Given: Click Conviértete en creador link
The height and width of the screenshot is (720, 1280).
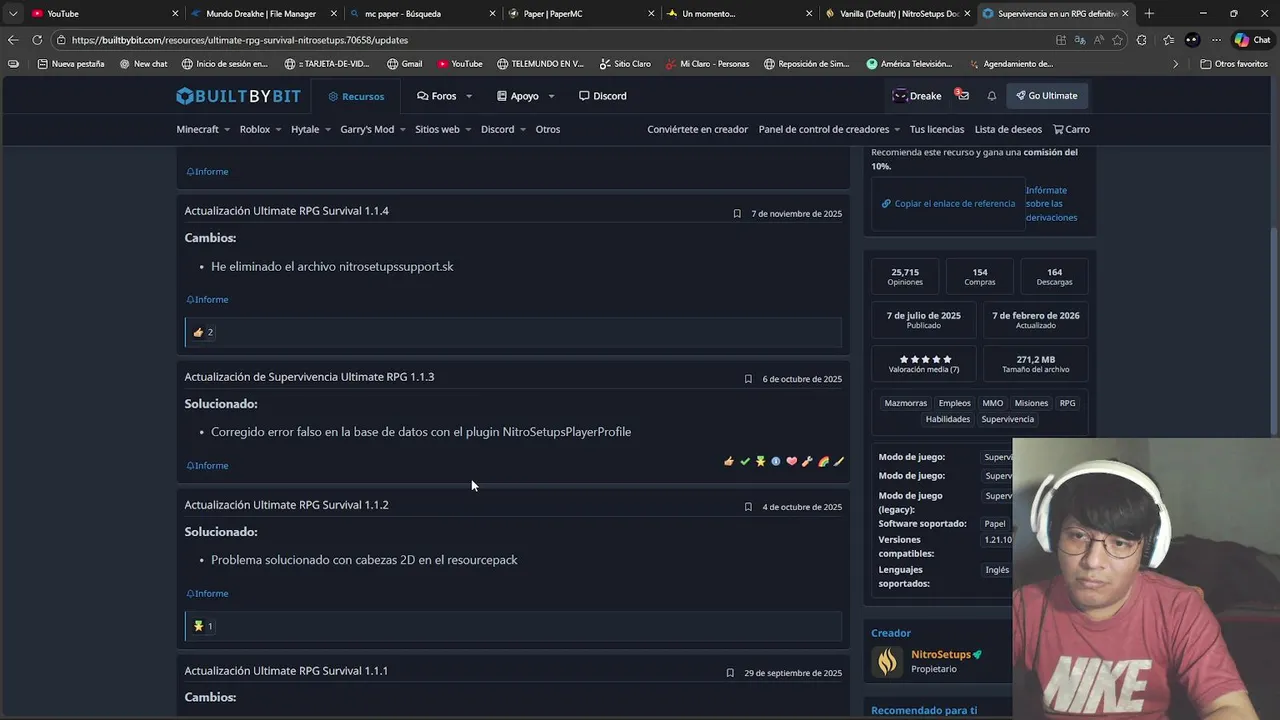Looking at the screenshot, I should (697, 129).
